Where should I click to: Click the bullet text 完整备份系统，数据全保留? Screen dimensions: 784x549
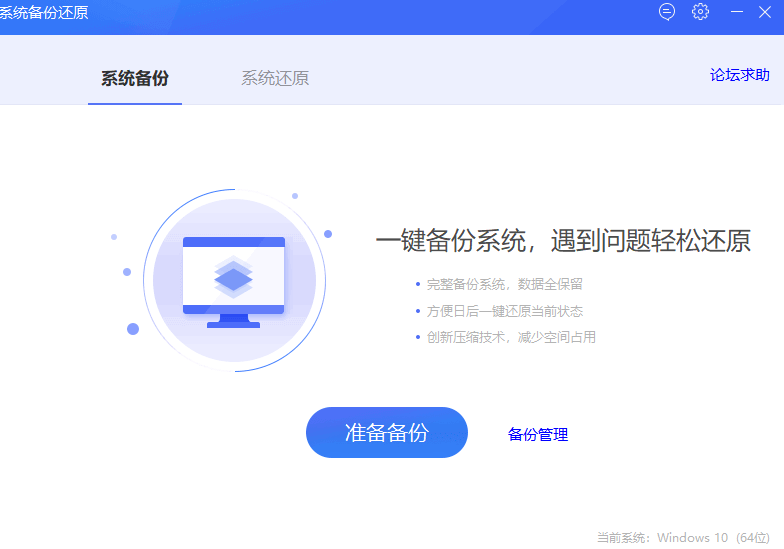coord(504,284)
